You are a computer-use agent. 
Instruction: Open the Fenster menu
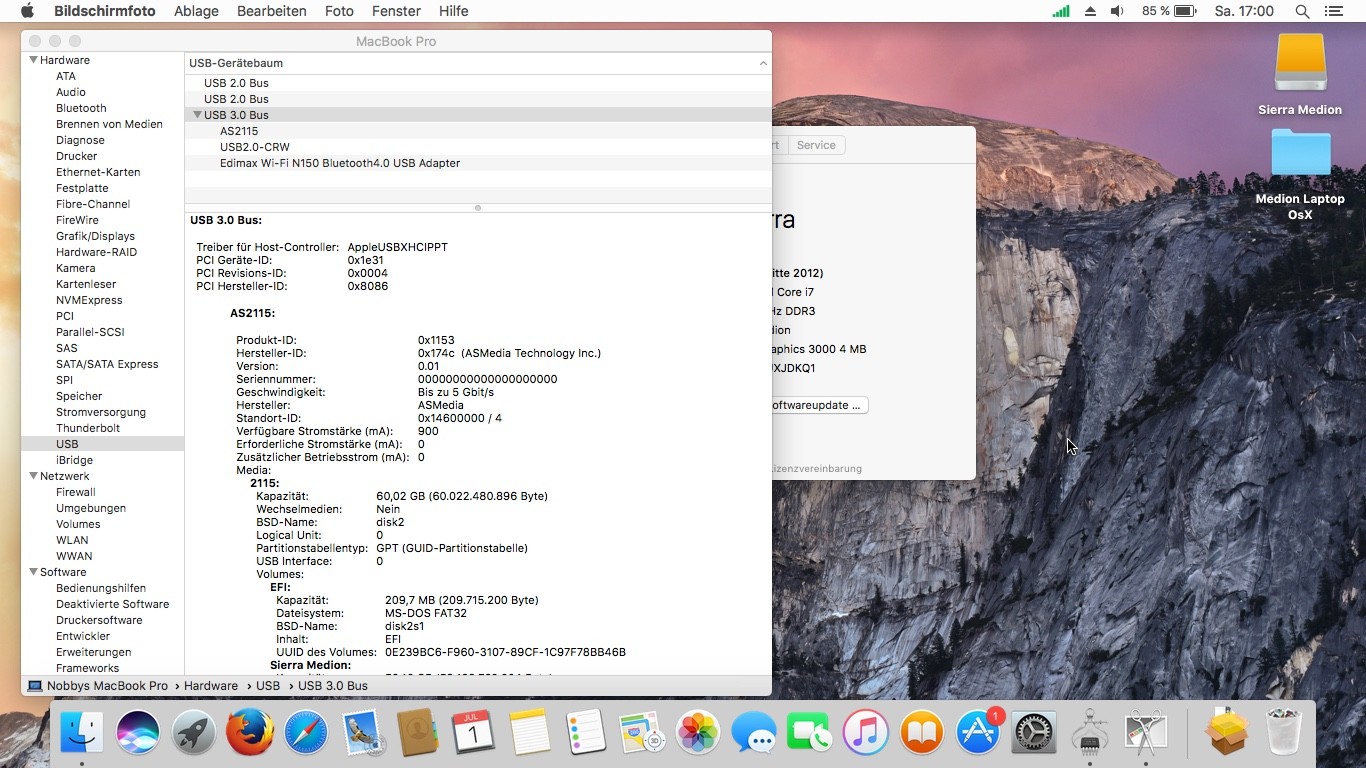pyautogui.click(x=396, y=11)
